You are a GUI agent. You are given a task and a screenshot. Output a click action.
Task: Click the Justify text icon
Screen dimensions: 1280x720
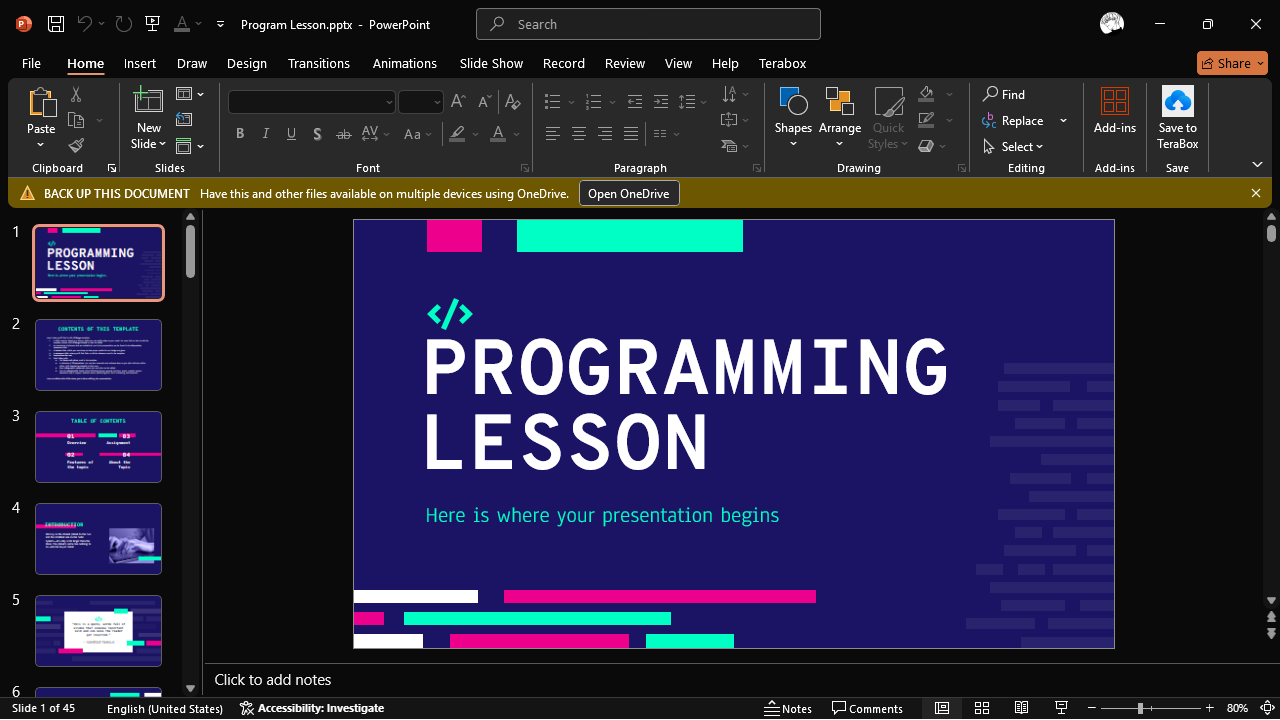[630, 133]
